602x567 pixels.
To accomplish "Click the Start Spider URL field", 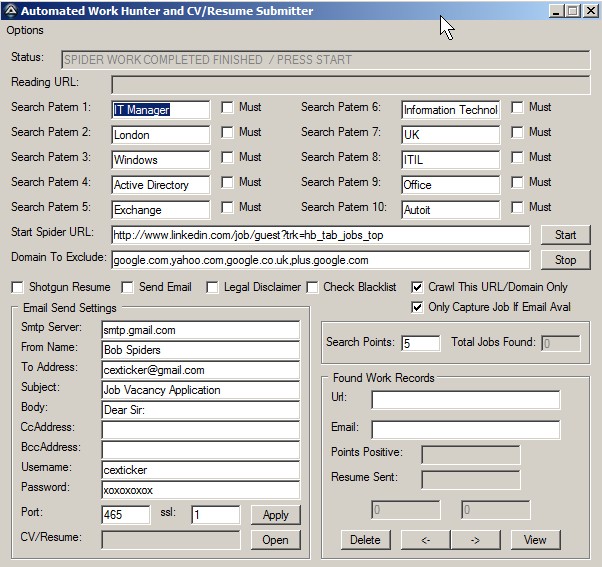I will [320, 235].
